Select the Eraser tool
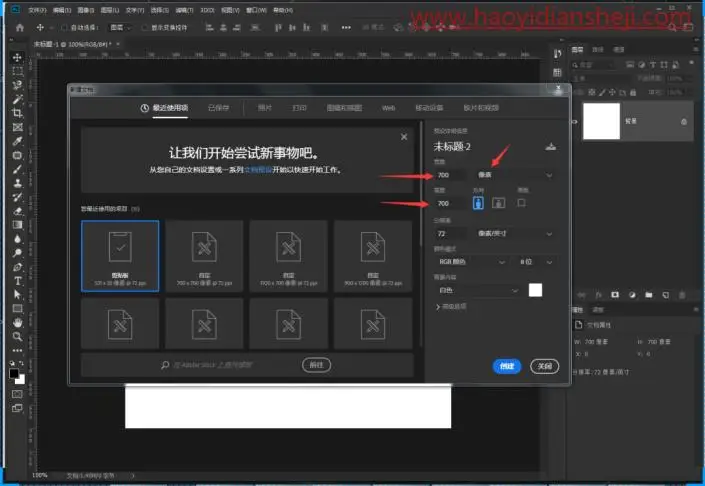The image size is (705, 486). [17, 211]
